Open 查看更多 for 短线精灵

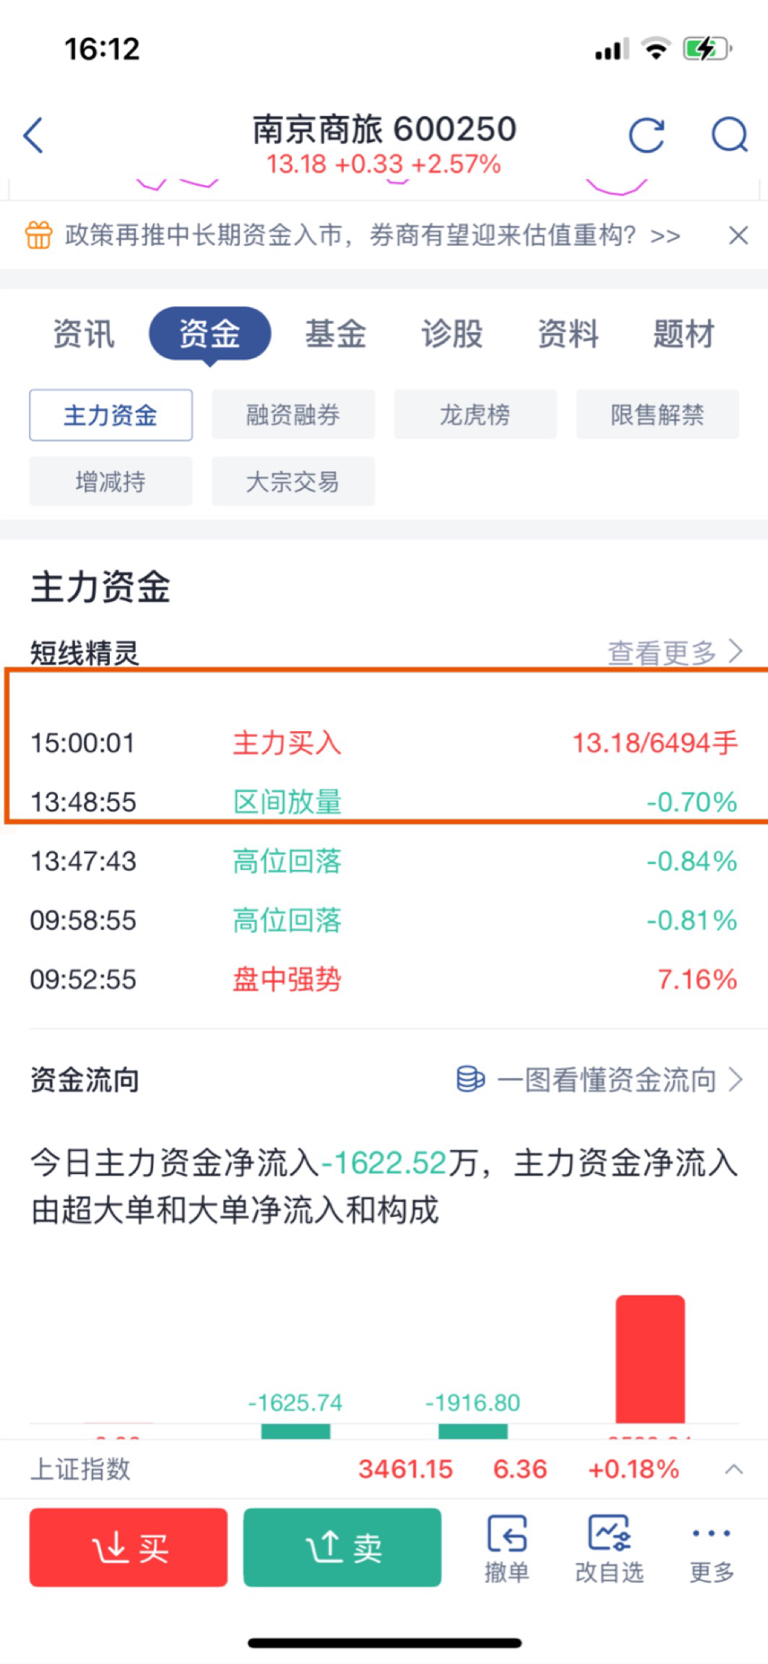point(675,653)
